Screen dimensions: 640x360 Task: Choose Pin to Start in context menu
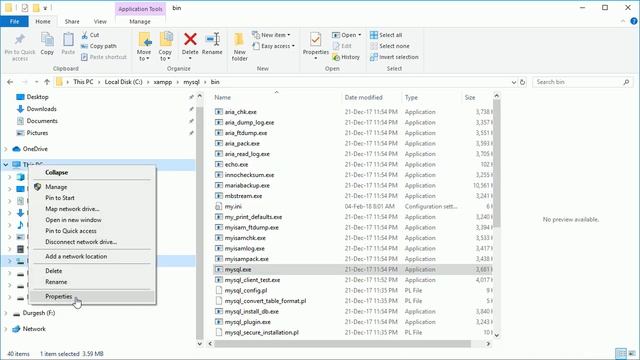point(92,198)
